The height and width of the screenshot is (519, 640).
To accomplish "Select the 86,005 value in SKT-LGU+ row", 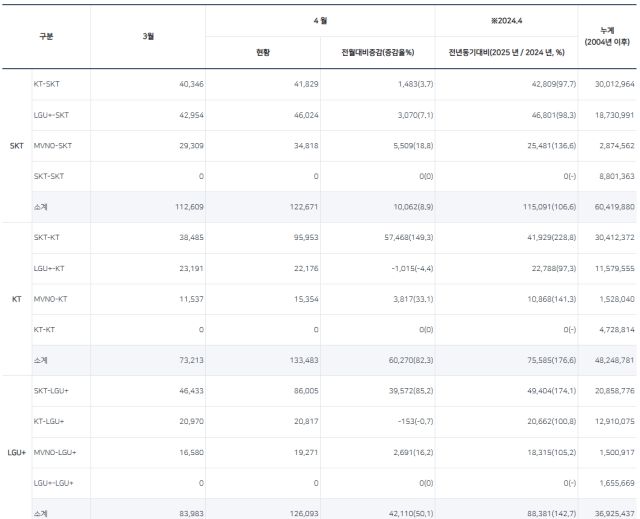I will [x=303, y=391].
